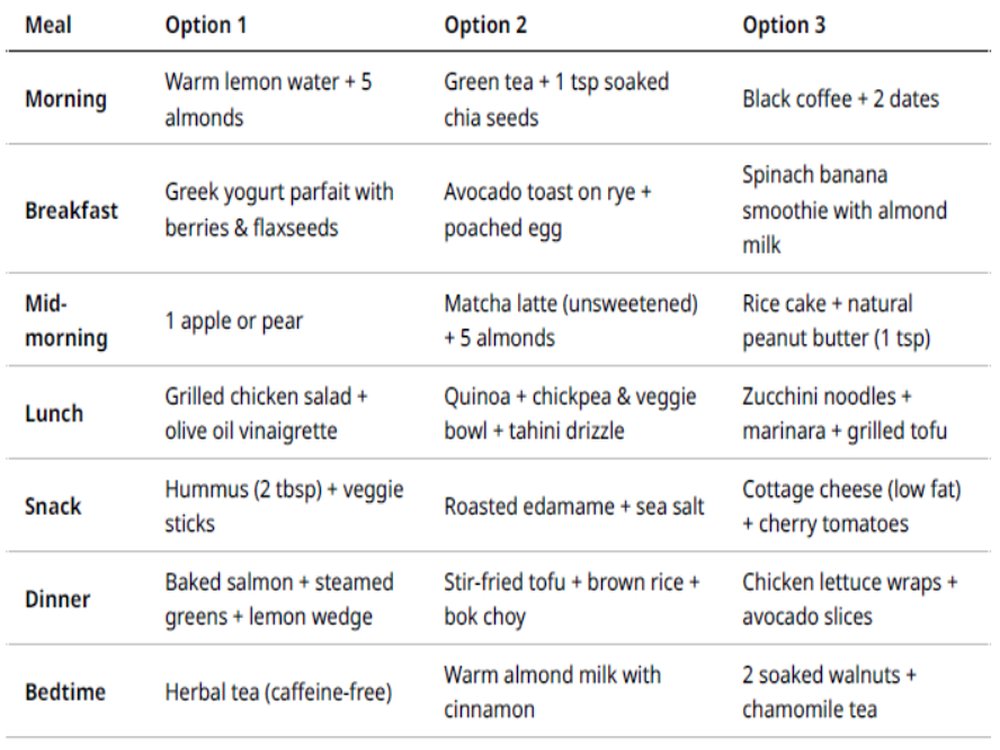Viewport: 1000px width, 750px height.
Task: Select the Option 3 column header
Action: click(x=784, y=26)
